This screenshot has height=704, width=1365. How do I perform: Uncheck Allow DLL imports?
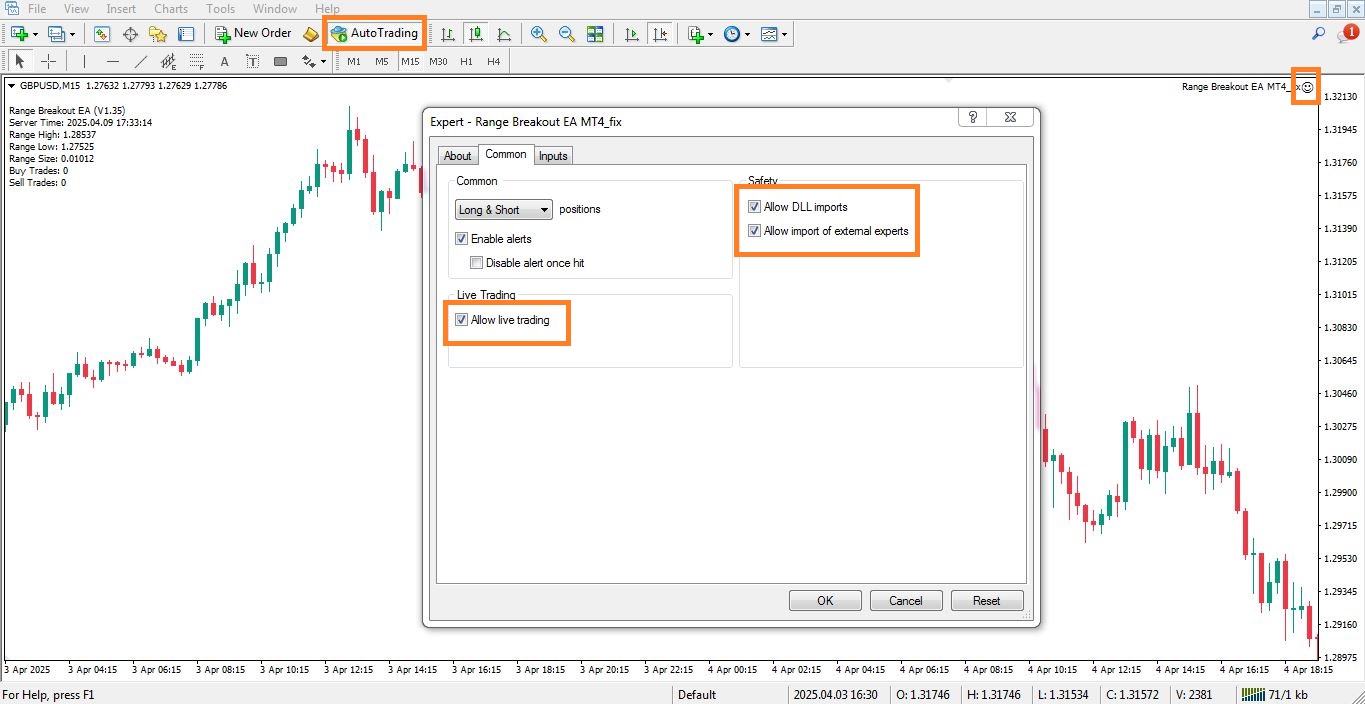[755, 207]
